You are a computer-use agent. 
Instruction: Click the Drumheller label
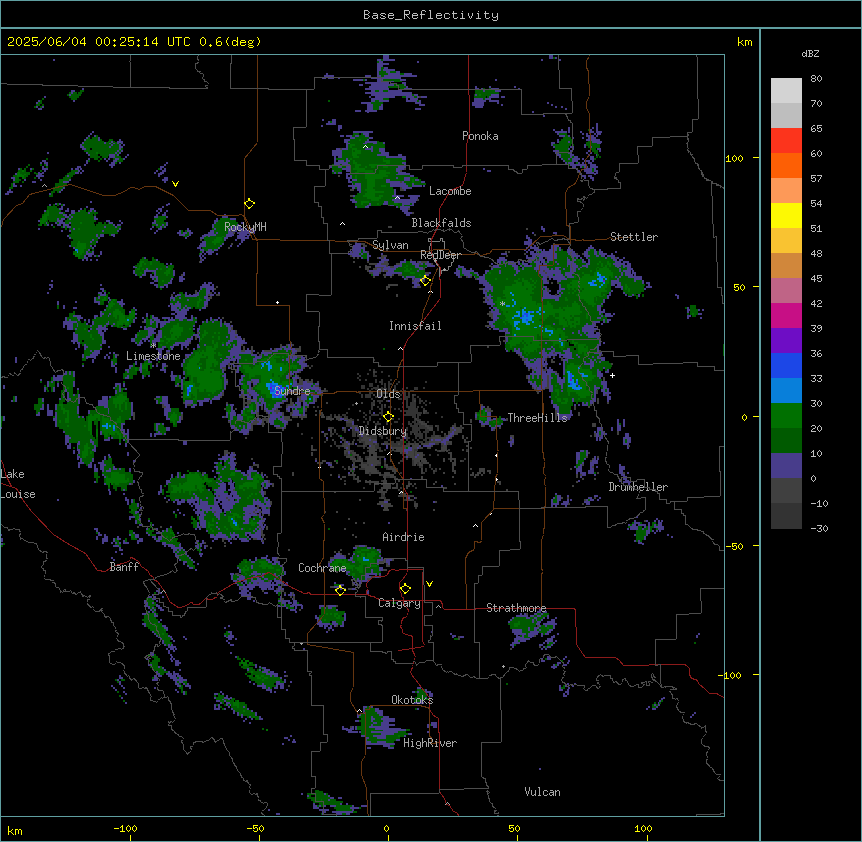[x=638, y=487]
